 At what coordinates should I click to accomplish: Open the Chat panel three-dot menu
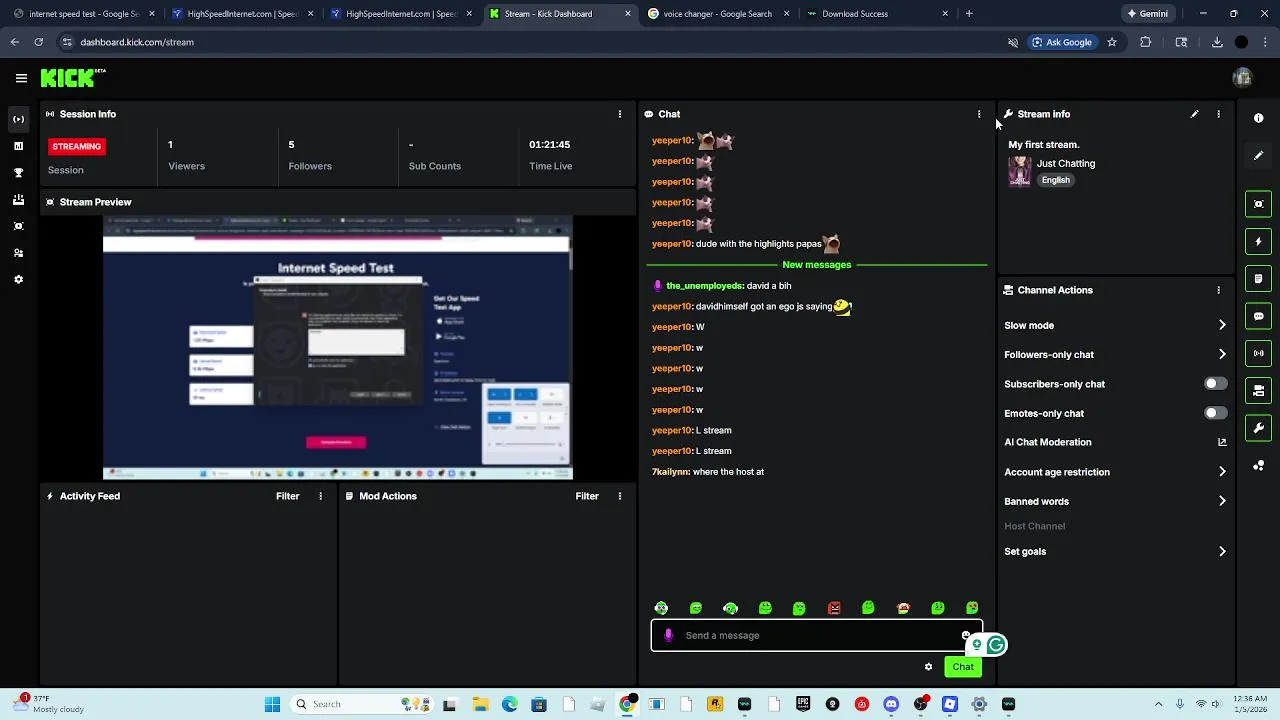(x=979, y=114)
